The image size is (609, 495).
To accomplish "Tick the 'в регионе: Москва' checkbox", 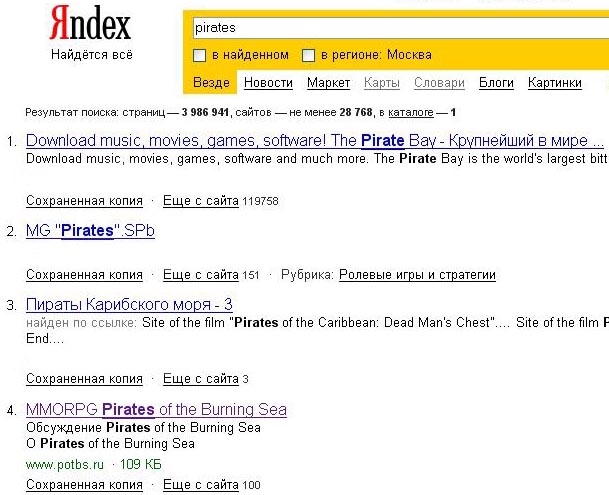I will click(x=308, y=56).
